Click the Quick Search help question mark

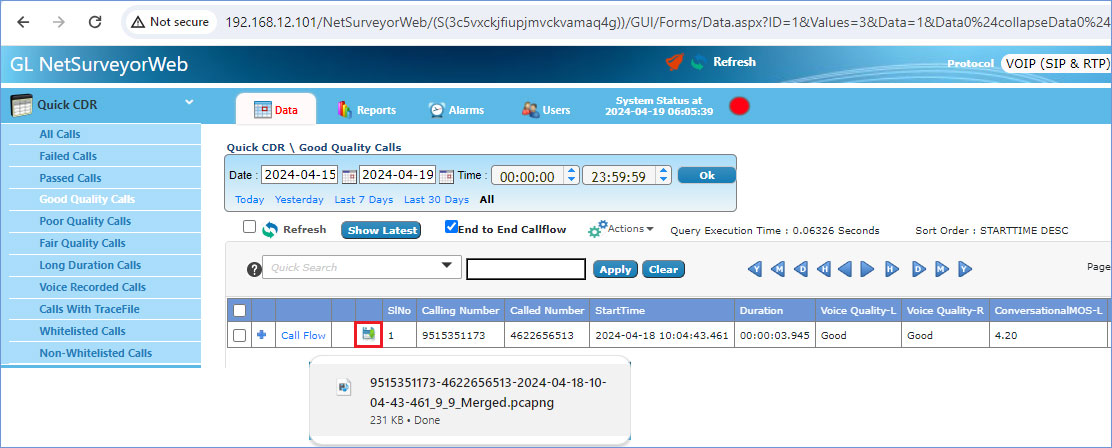(x=254, y=269)
